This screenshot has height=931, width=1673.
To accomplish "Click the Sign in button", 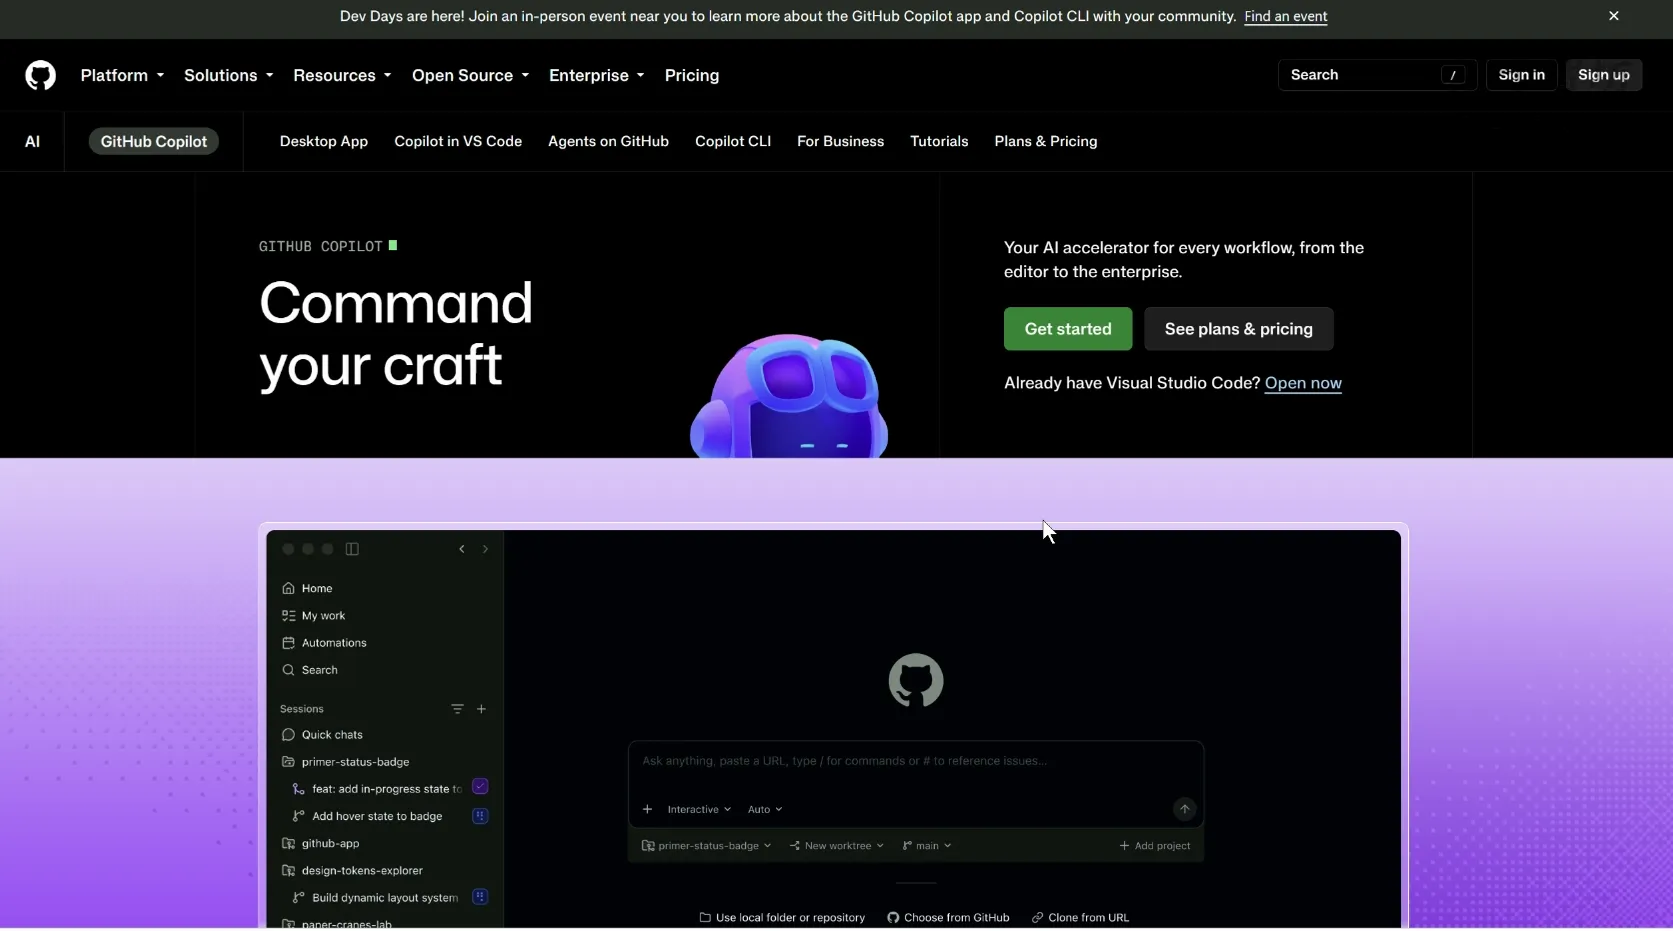I will [x=1521, y=75].
